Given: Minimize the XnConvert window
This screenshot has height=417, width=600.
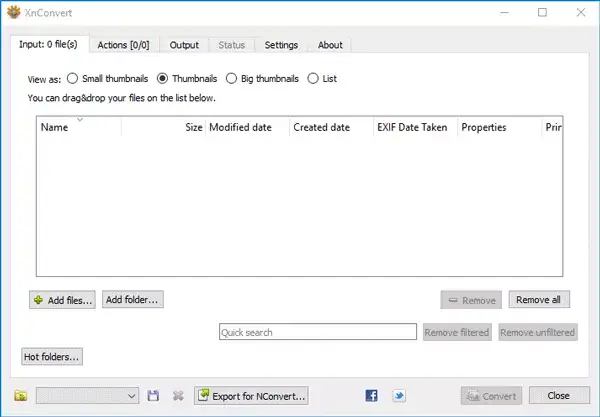Looking at the screenshot, I should click(x=505, y=12).
